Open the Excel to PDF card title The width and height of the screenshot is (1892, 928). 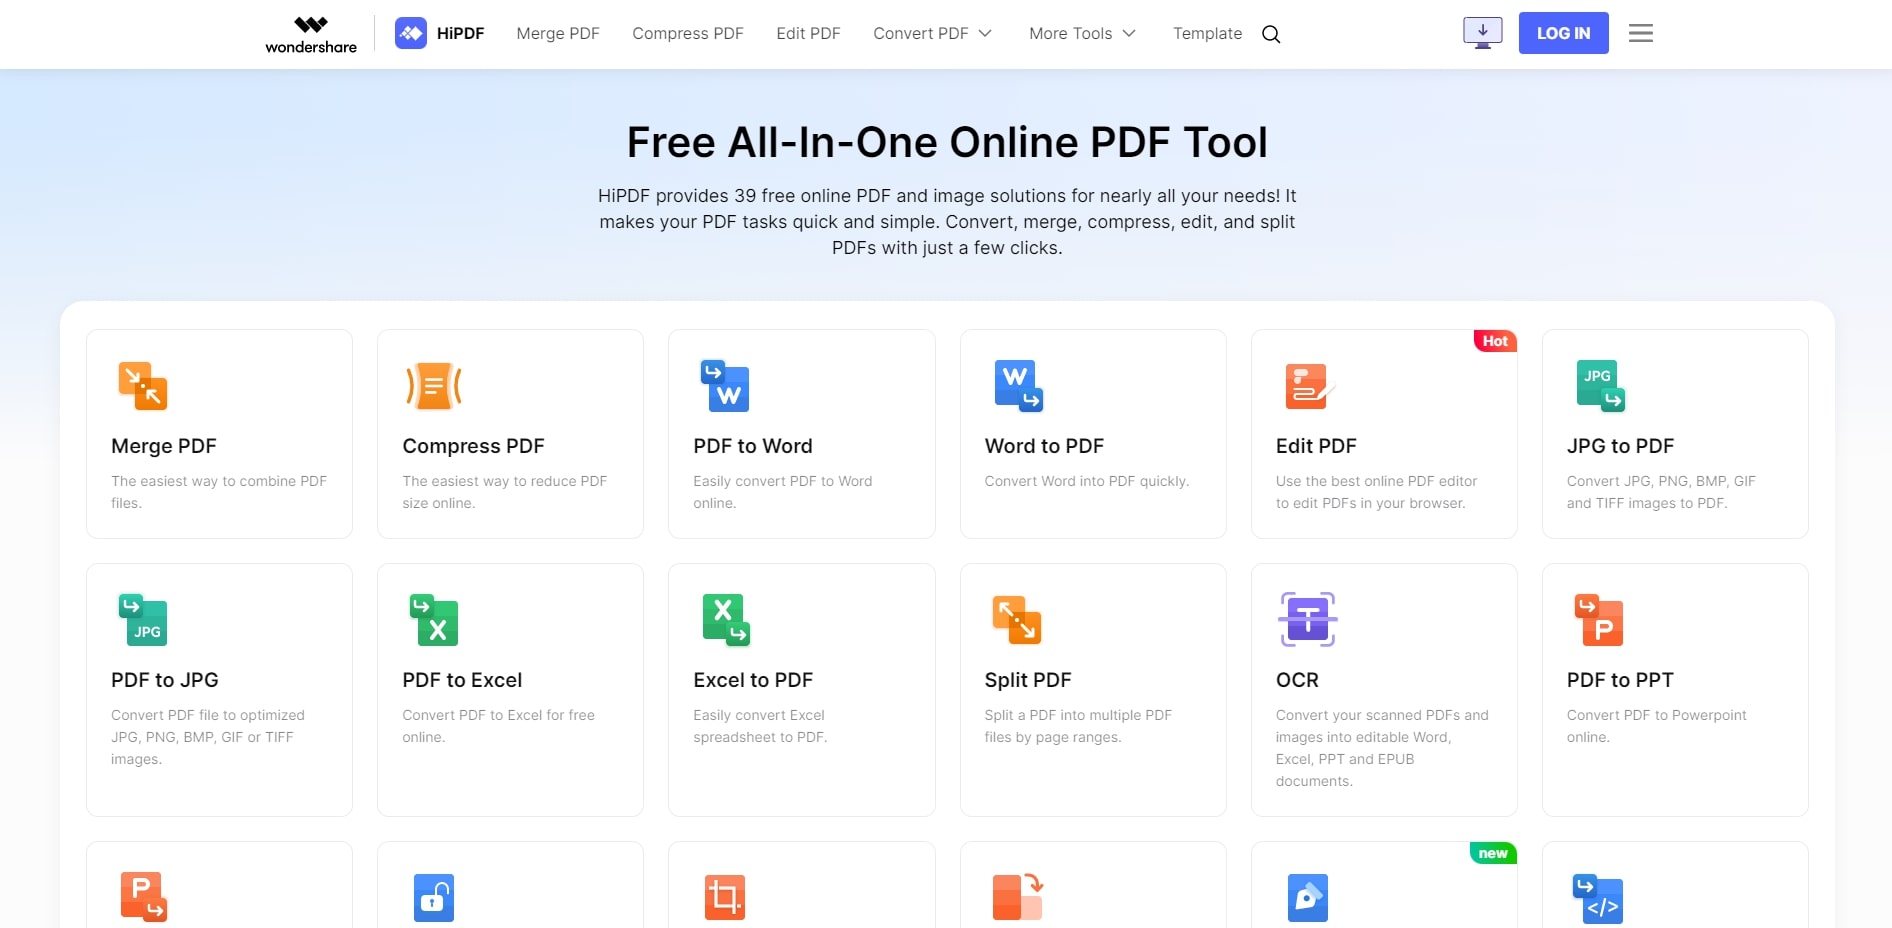753,680
